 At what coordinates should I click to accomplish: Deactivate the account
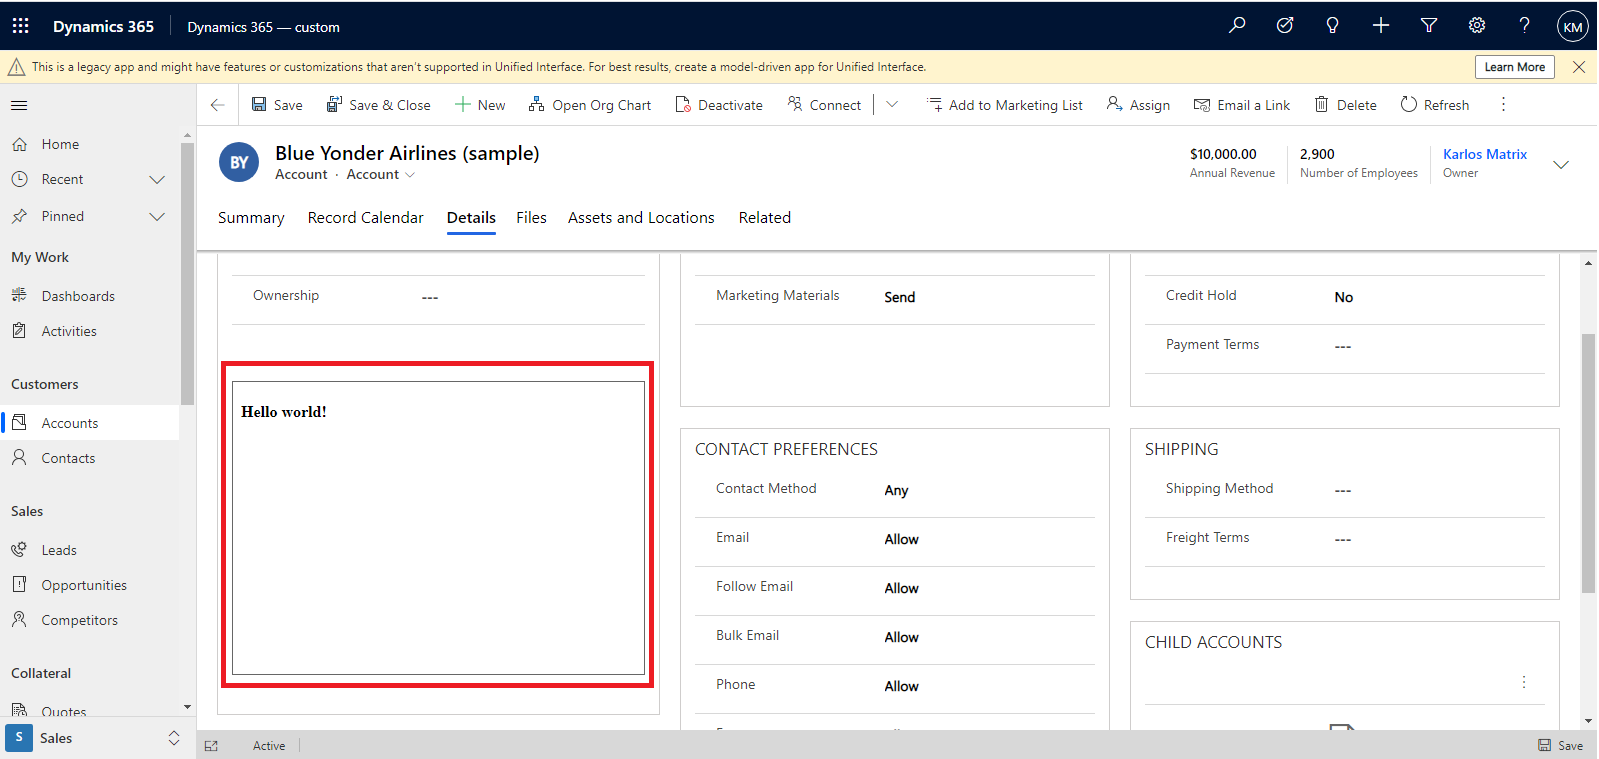(x=719, y=105)
